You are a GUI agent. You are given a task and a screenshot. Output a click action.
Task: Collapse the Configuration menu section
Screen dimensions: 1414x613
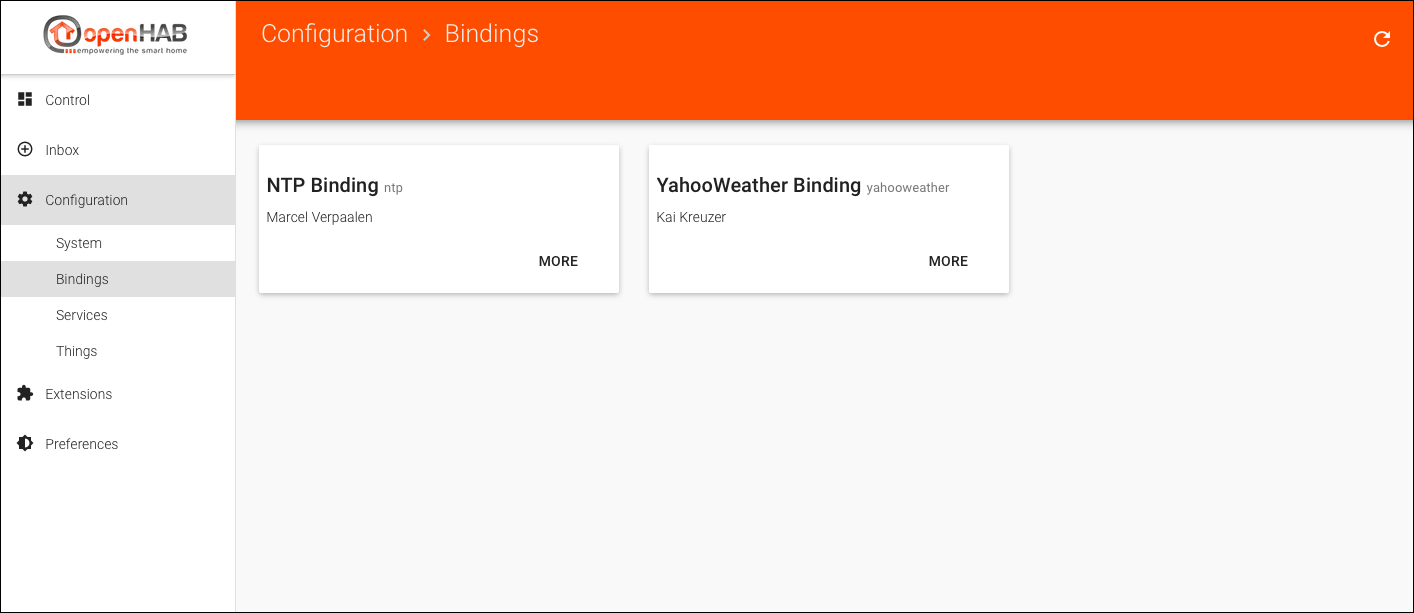point(87,200)
